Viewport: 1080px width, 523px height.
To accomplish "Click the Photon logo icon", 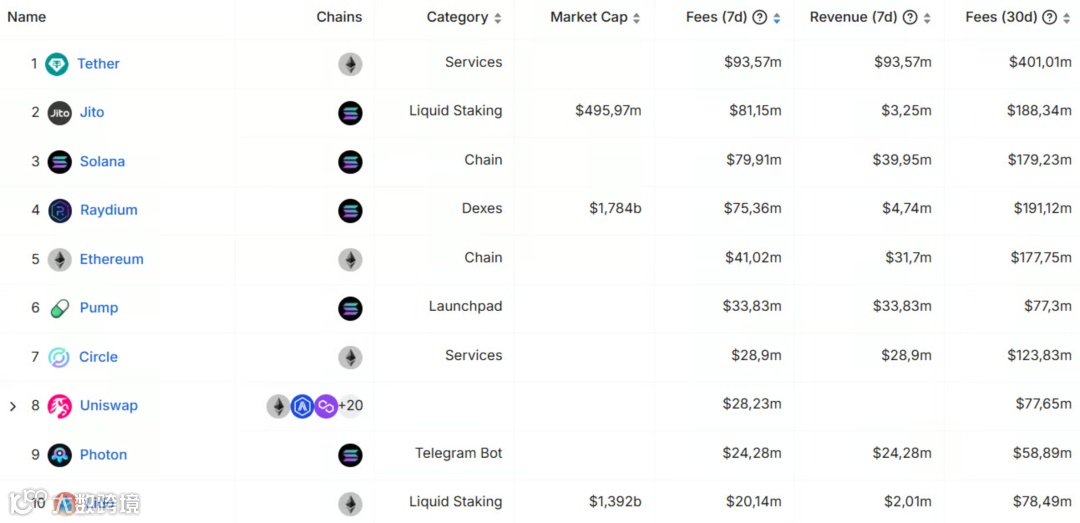I will tap(60, 455).
